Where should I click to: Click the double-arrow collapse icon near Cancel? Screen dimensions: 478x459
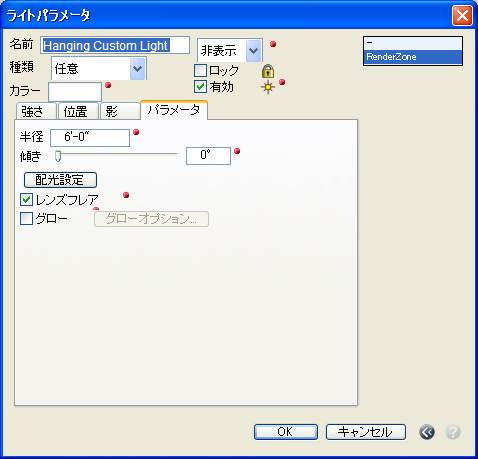click(427, 432)
